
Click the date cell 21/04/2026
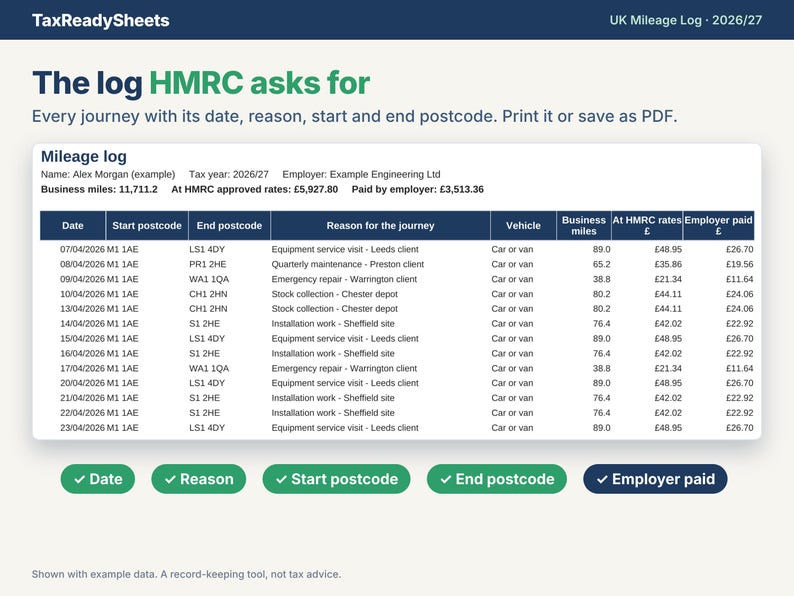[x=83, y=398]
